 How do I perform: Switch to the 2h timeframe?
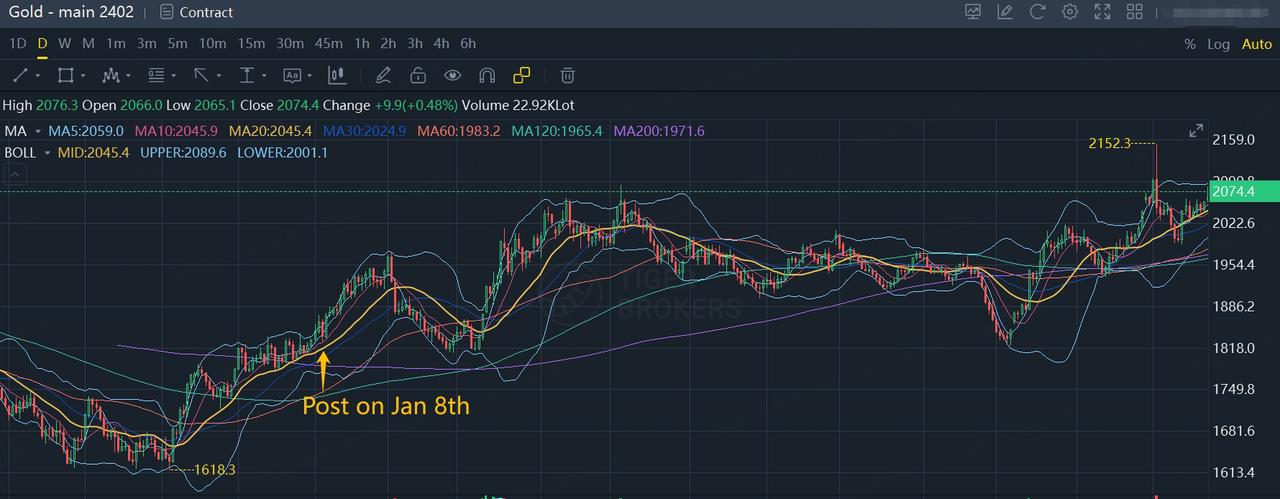[389, 44]
